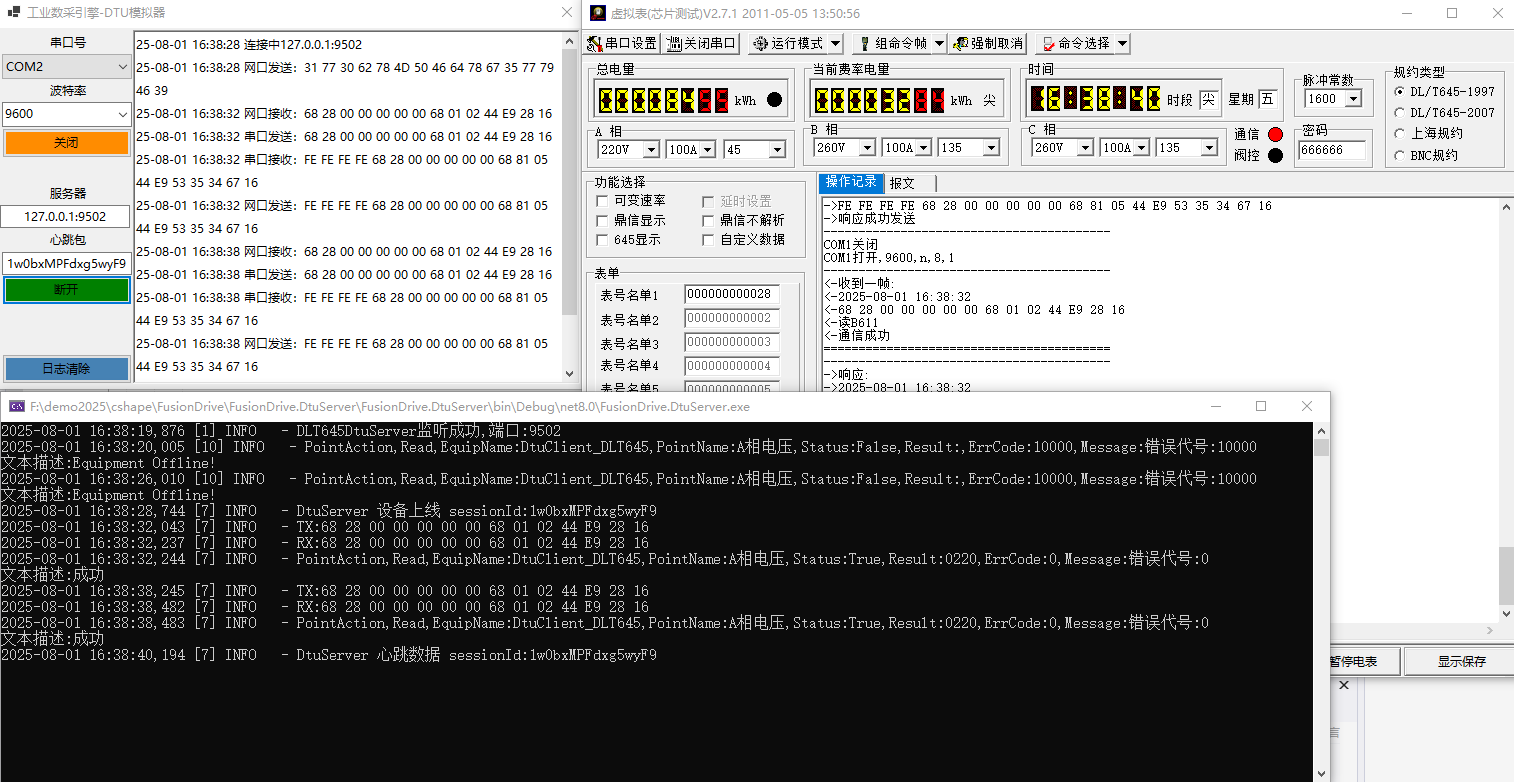This screenshot has height=782, width=1514.
Task: Select the DL/T645-1997 protocol radio button
Action: [x=1400, y=91]
